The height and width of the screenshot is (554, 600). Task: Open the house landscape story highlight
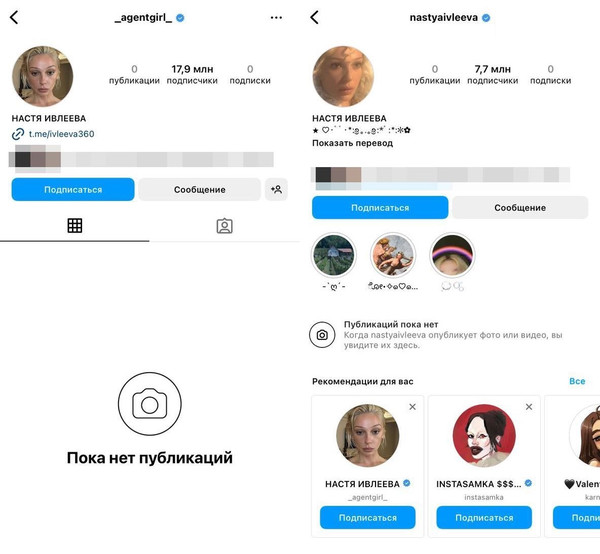333,255
